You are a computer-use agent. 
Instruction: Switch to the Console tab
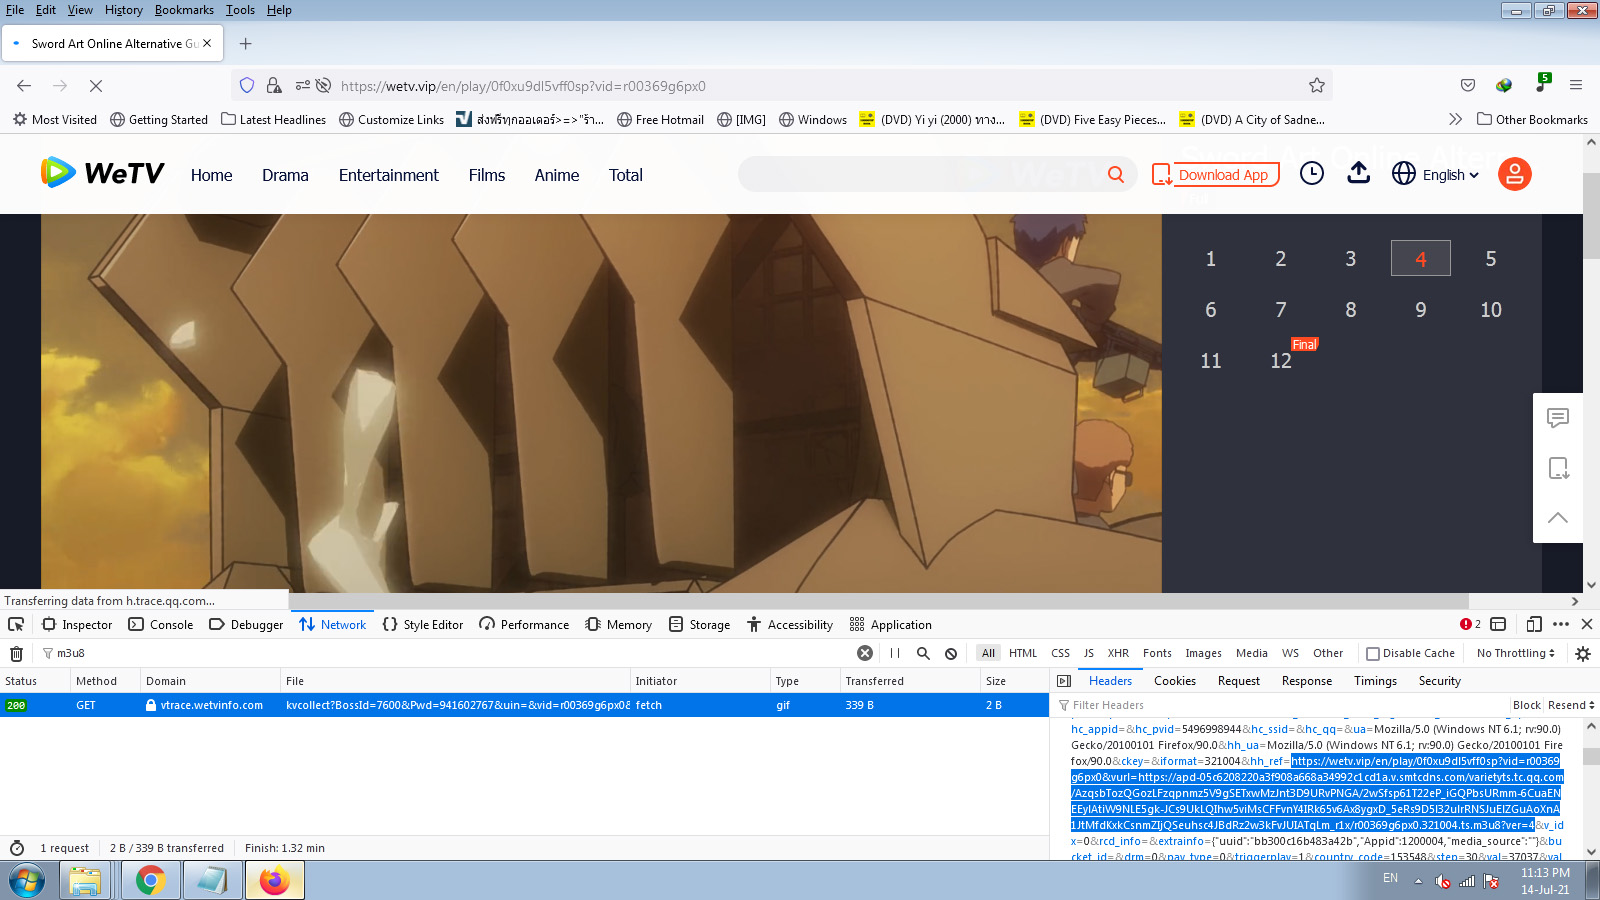tap(161, 624)
